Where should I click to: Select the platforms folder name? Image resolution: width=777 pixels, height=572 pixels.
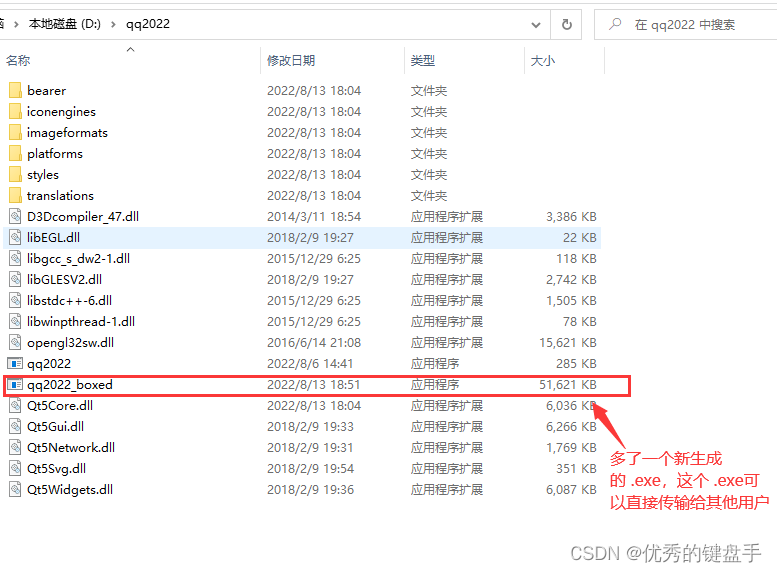55,154
